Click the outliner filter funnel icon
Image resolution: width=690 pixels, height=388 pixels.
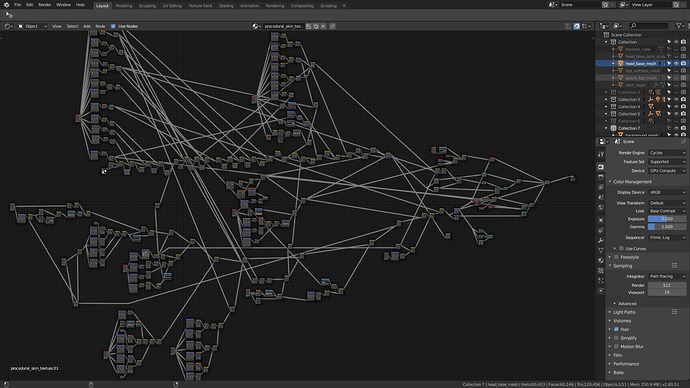point(679,26)
